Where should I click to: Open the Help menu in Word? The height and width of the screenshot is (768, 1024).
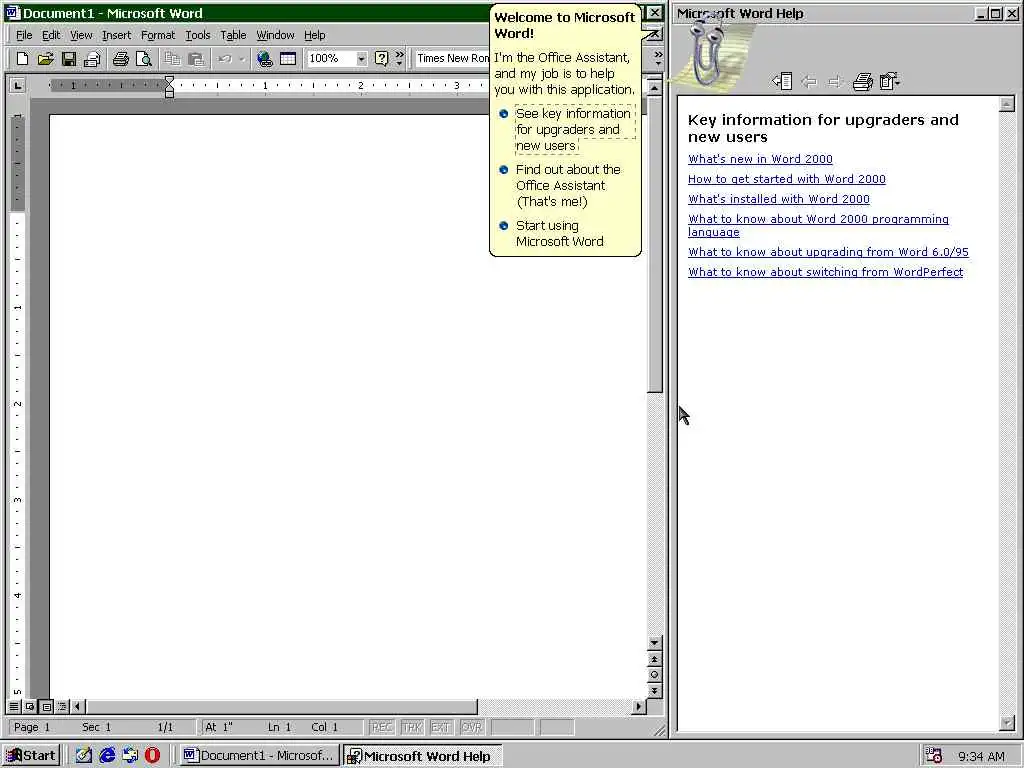pyautogui.click(x=314, y=35)
